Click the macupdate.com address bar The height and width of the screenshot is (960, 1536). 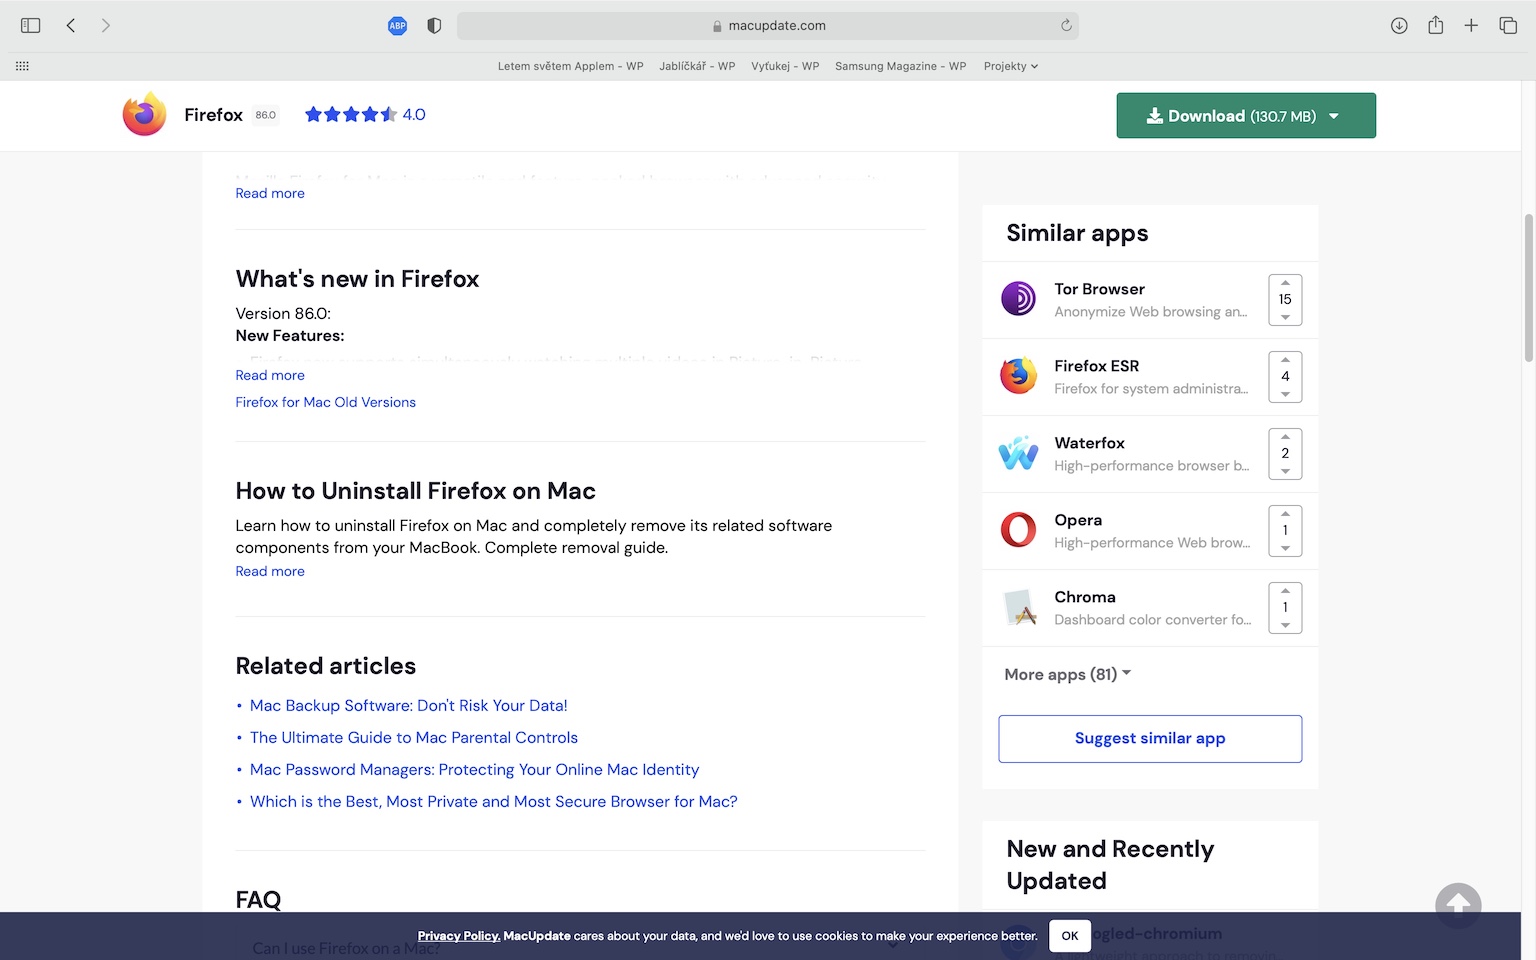click(768, 26)
